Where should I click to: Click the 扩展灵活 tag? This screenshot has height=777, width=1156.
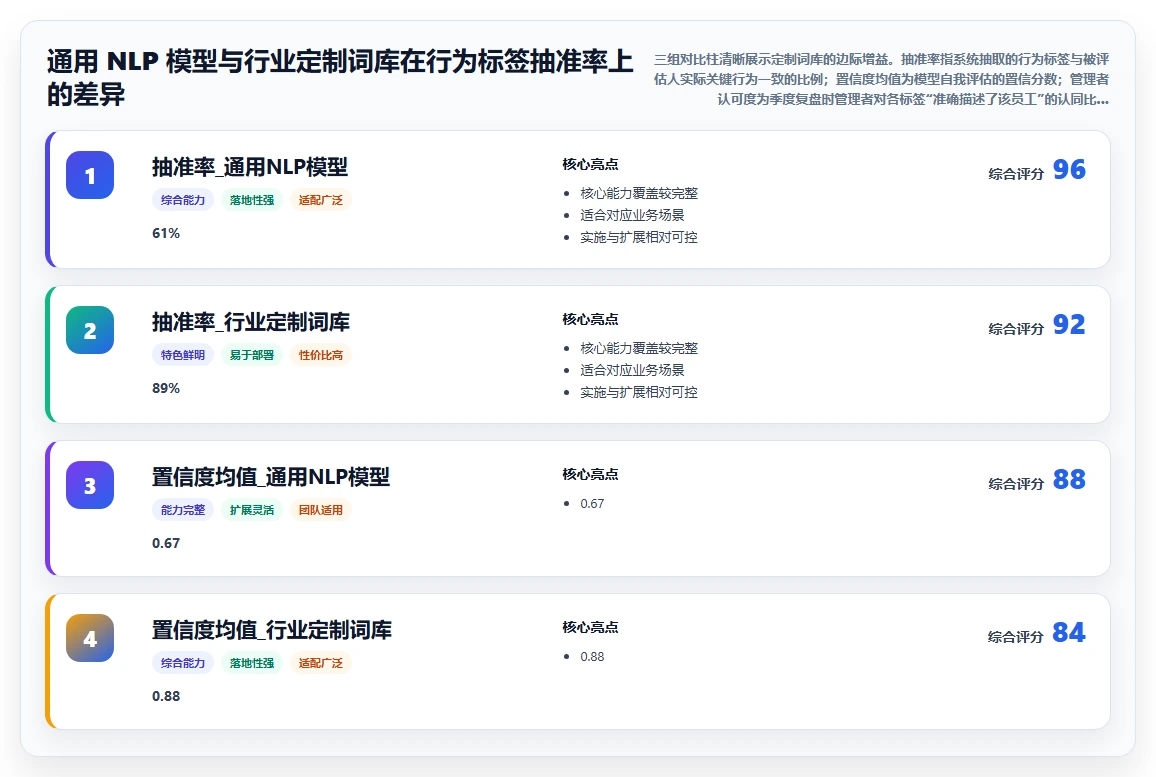251,509
